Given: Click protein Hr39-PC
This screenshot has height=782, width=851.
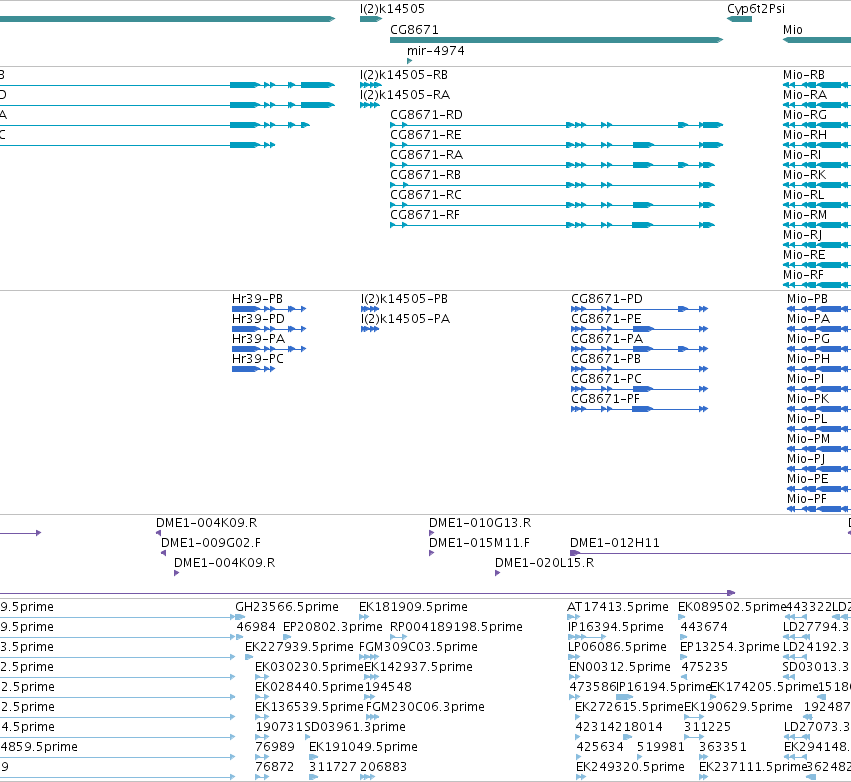Looking at the screenshot, I should (257, 359).
